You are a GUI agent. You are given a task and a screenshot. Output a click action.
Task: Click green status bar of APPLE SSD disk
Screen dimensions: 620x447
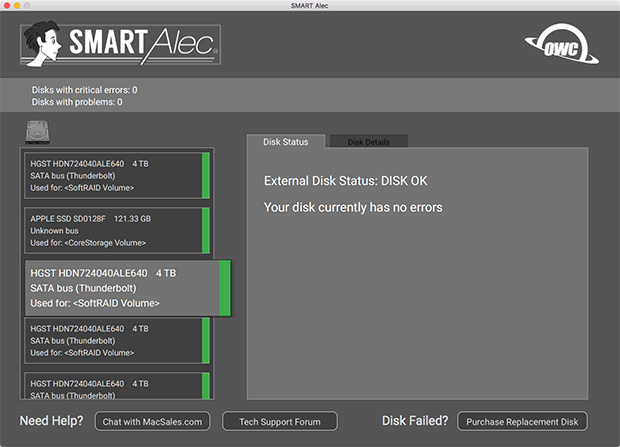pos(206,231)
